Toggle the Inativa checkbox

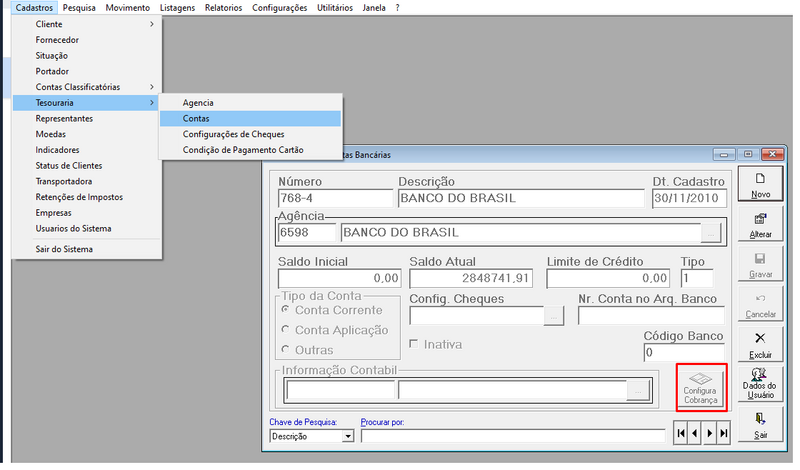[x=414, y=344]
